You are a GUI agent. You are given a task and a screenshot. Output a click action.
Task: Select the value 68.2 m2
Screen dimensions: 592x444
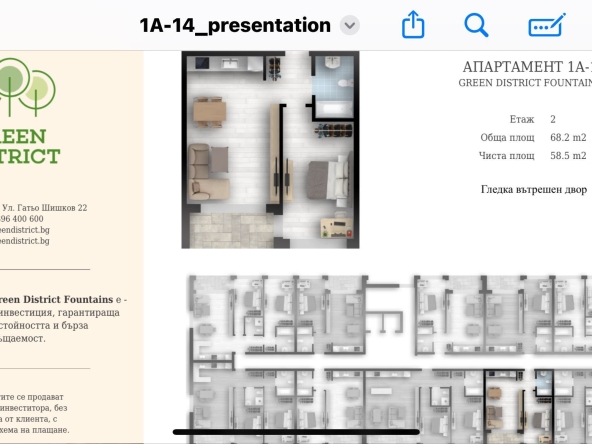point(568,137)
